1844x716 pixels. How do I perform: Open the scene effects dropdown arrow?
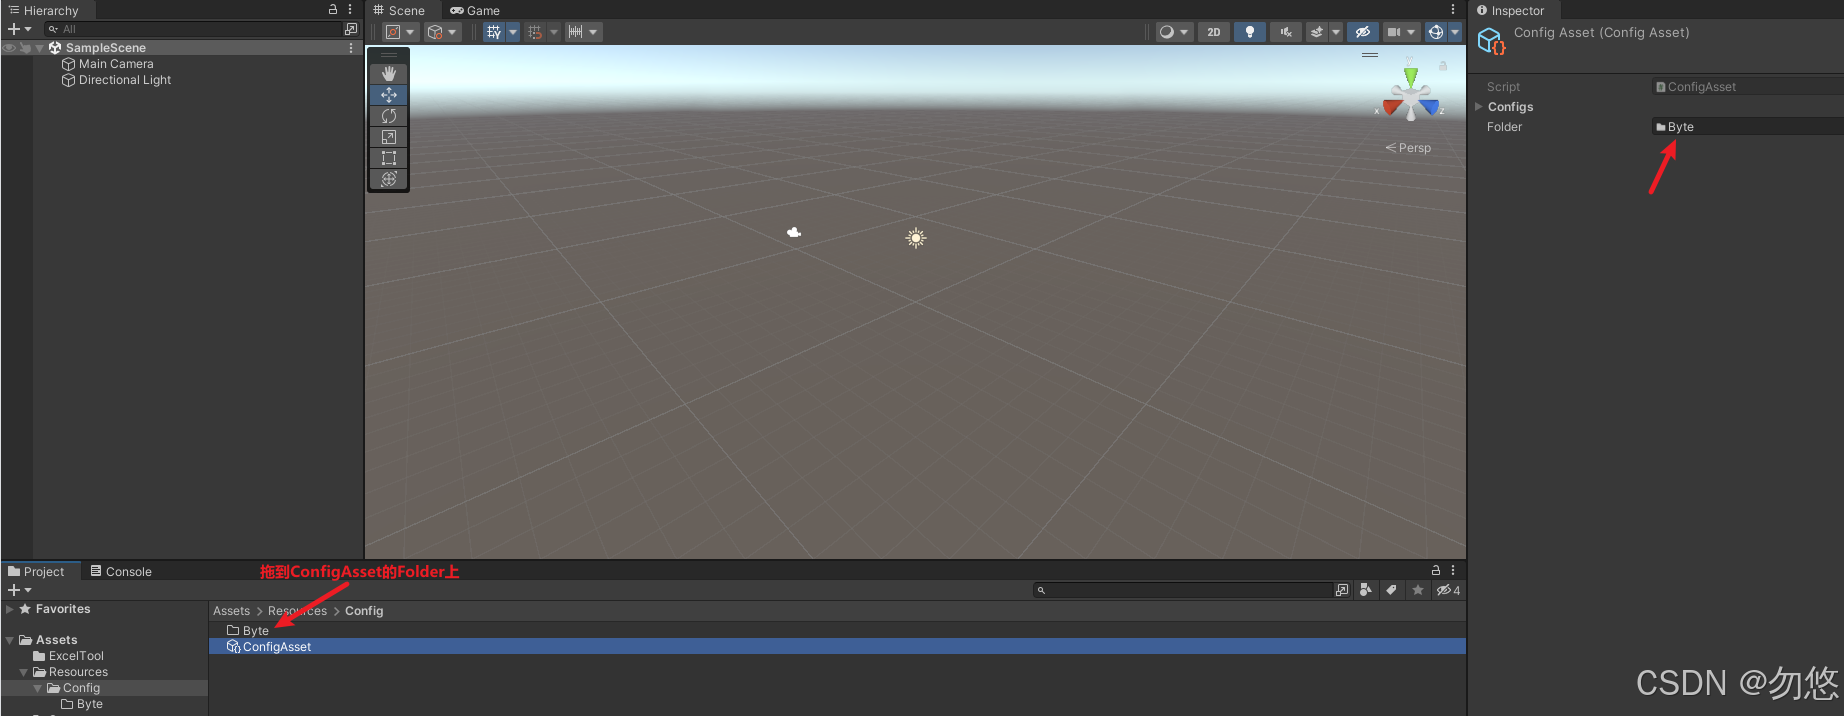[1335, 32]
